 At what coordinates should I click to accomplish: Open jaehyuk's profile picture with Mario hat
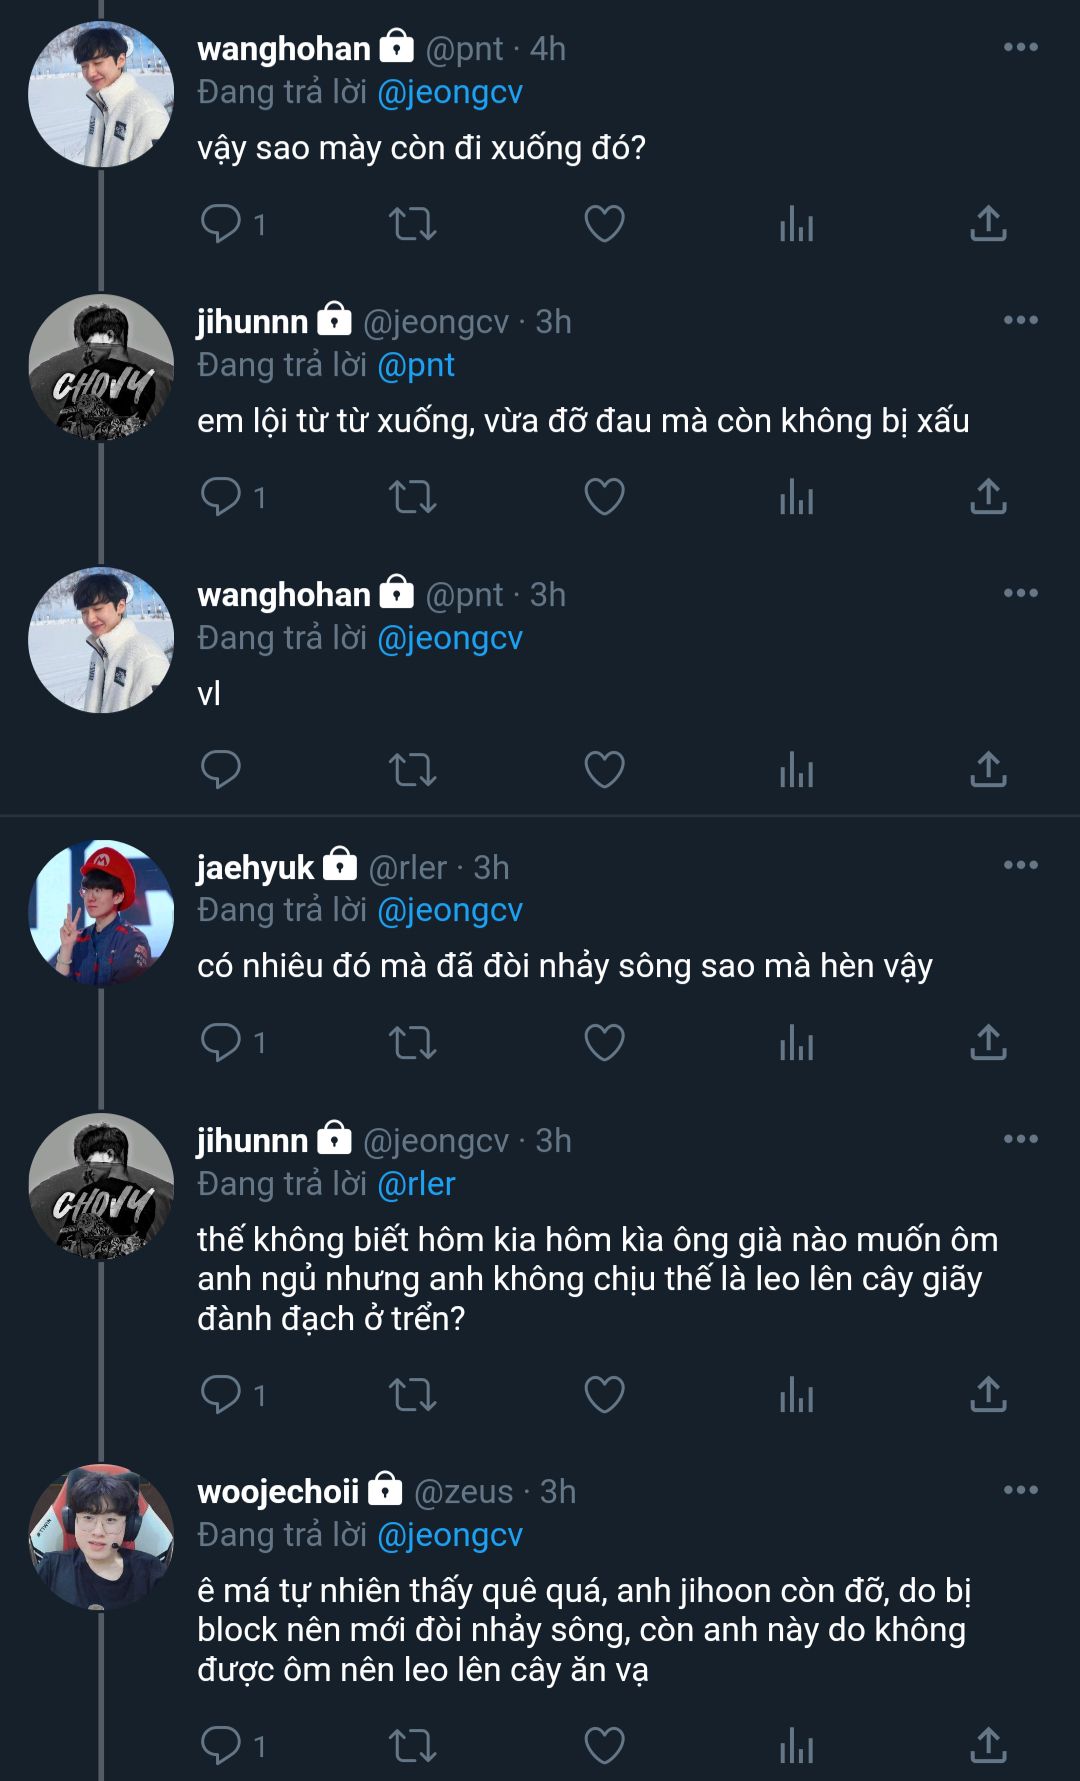click(x=101, y=913)
